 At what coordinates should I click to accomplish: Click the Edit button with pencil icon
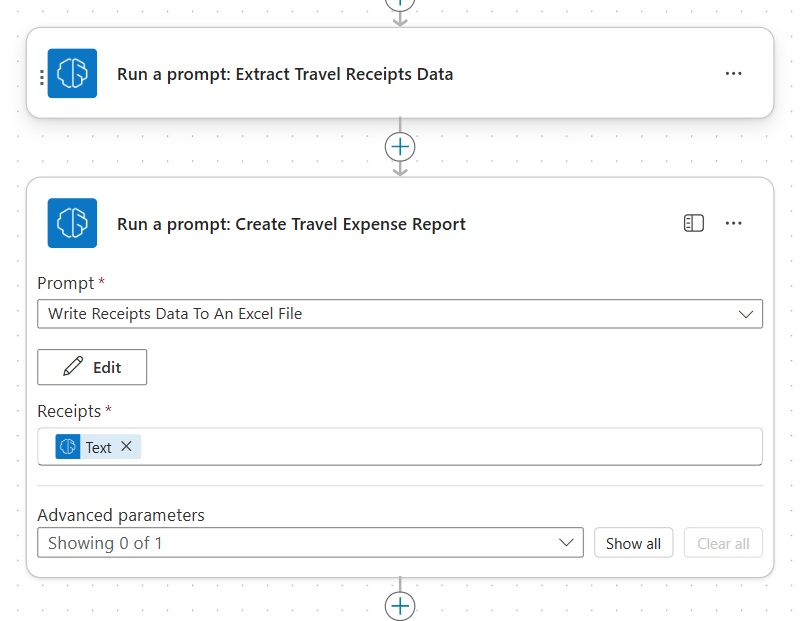[92, 367]
